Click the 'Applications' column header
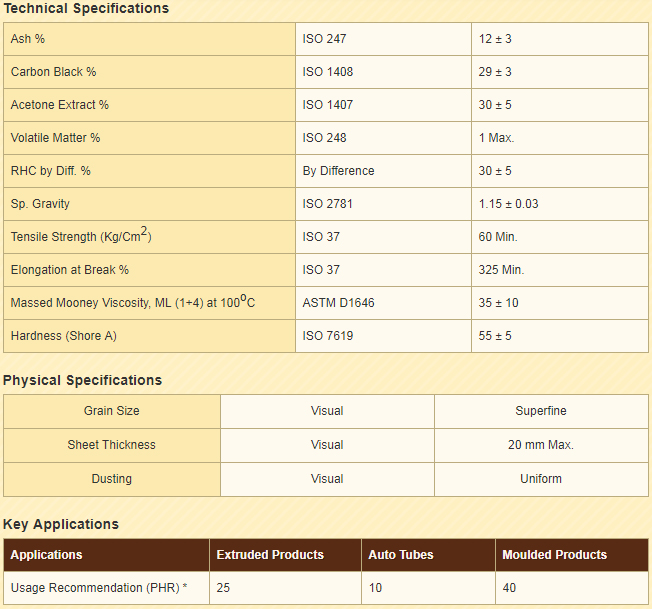652x609 pixels. coord(106,555)
